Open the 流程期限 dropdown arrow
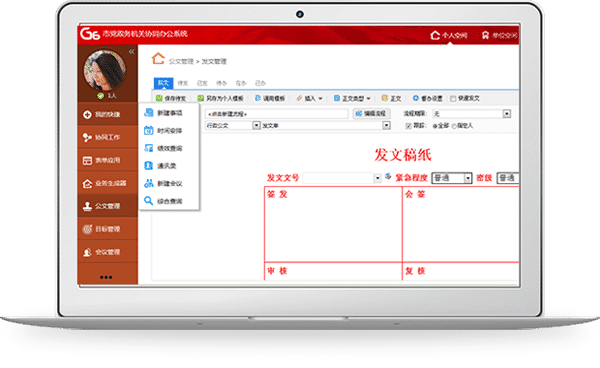 507,114
